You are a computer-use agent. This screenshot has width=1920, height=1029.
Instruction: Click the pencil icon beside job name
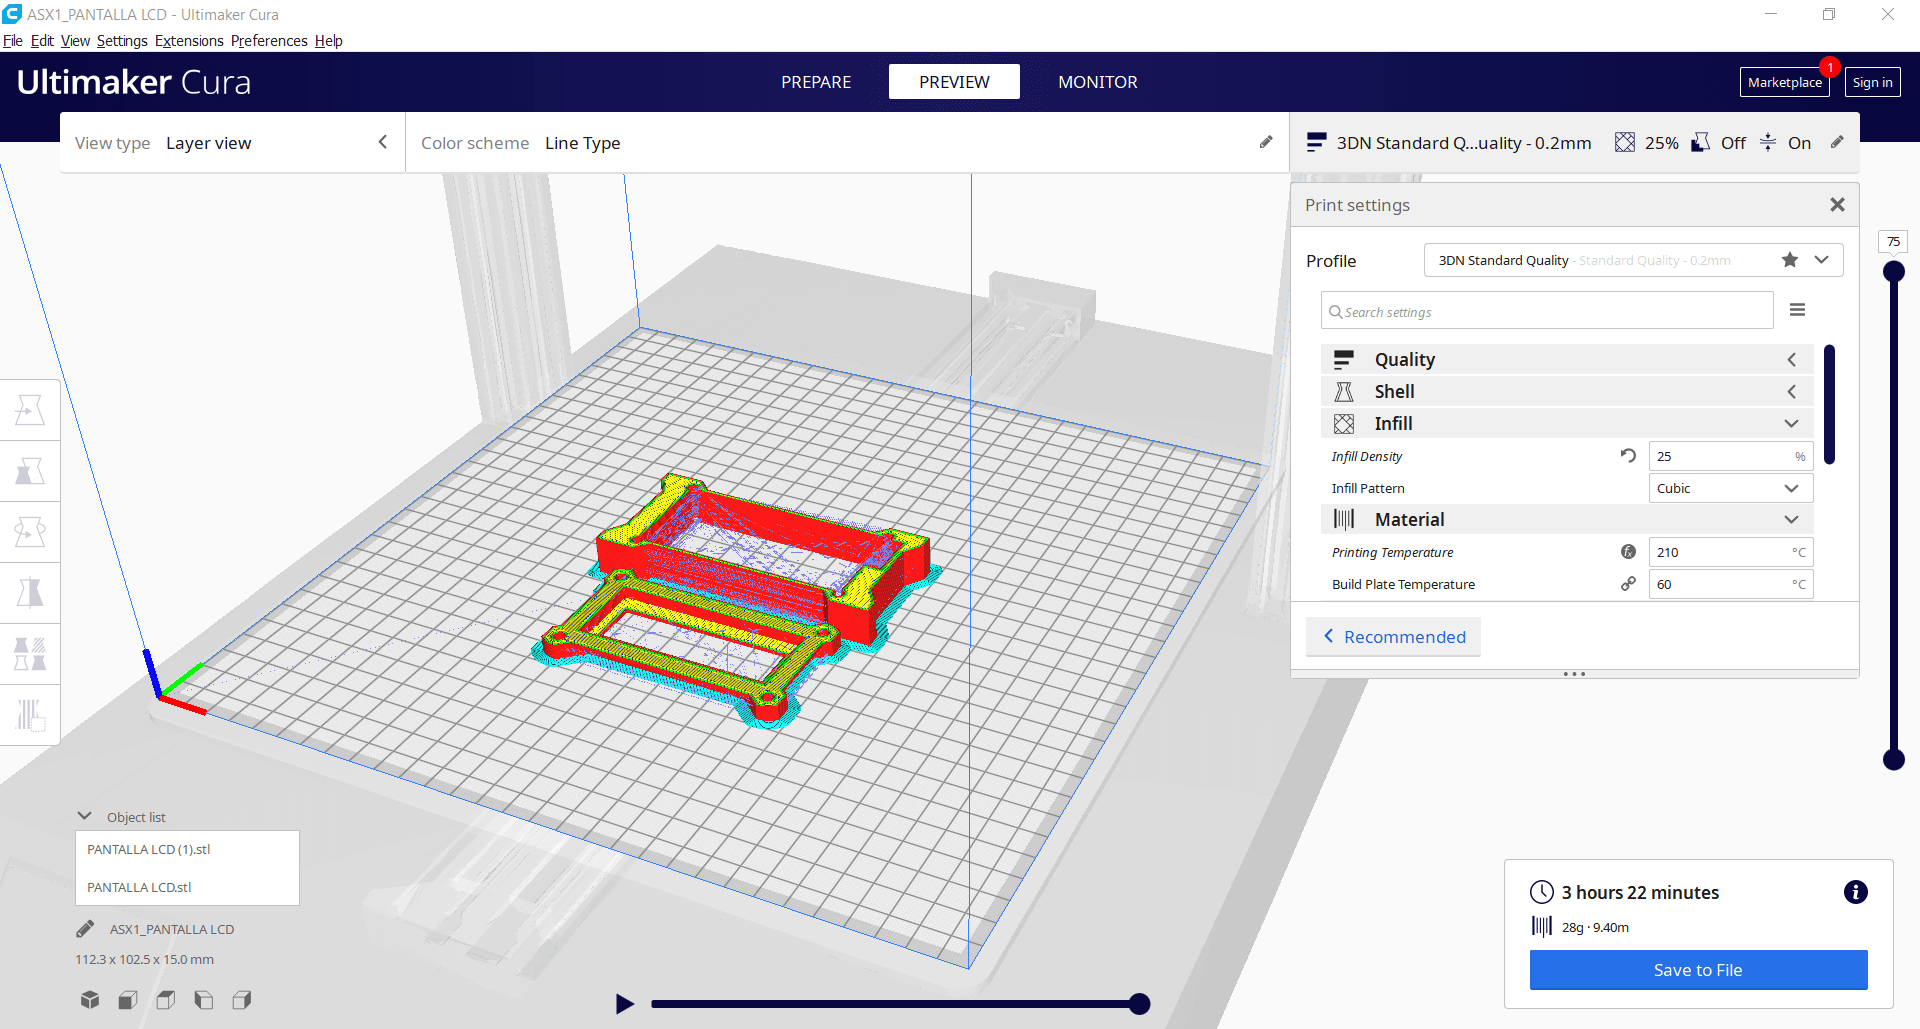pos(85,929)
